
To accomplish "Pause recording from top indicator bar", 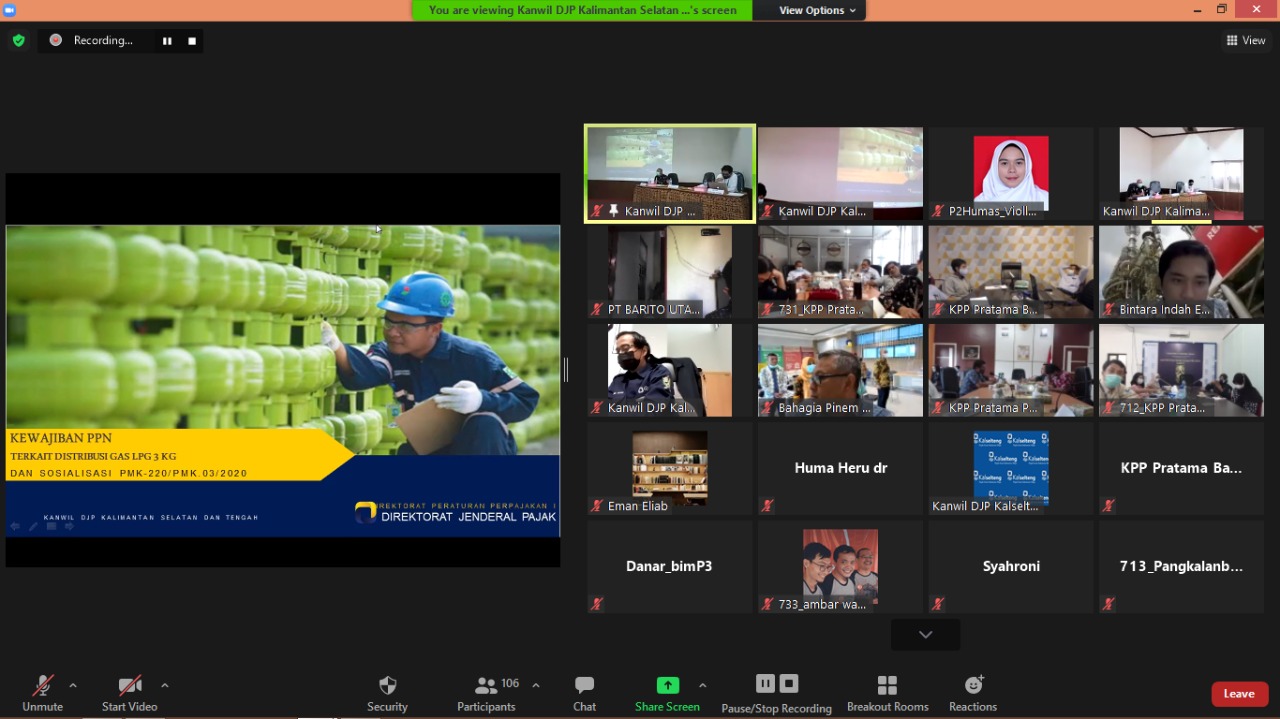I will (x=167, y=41).
